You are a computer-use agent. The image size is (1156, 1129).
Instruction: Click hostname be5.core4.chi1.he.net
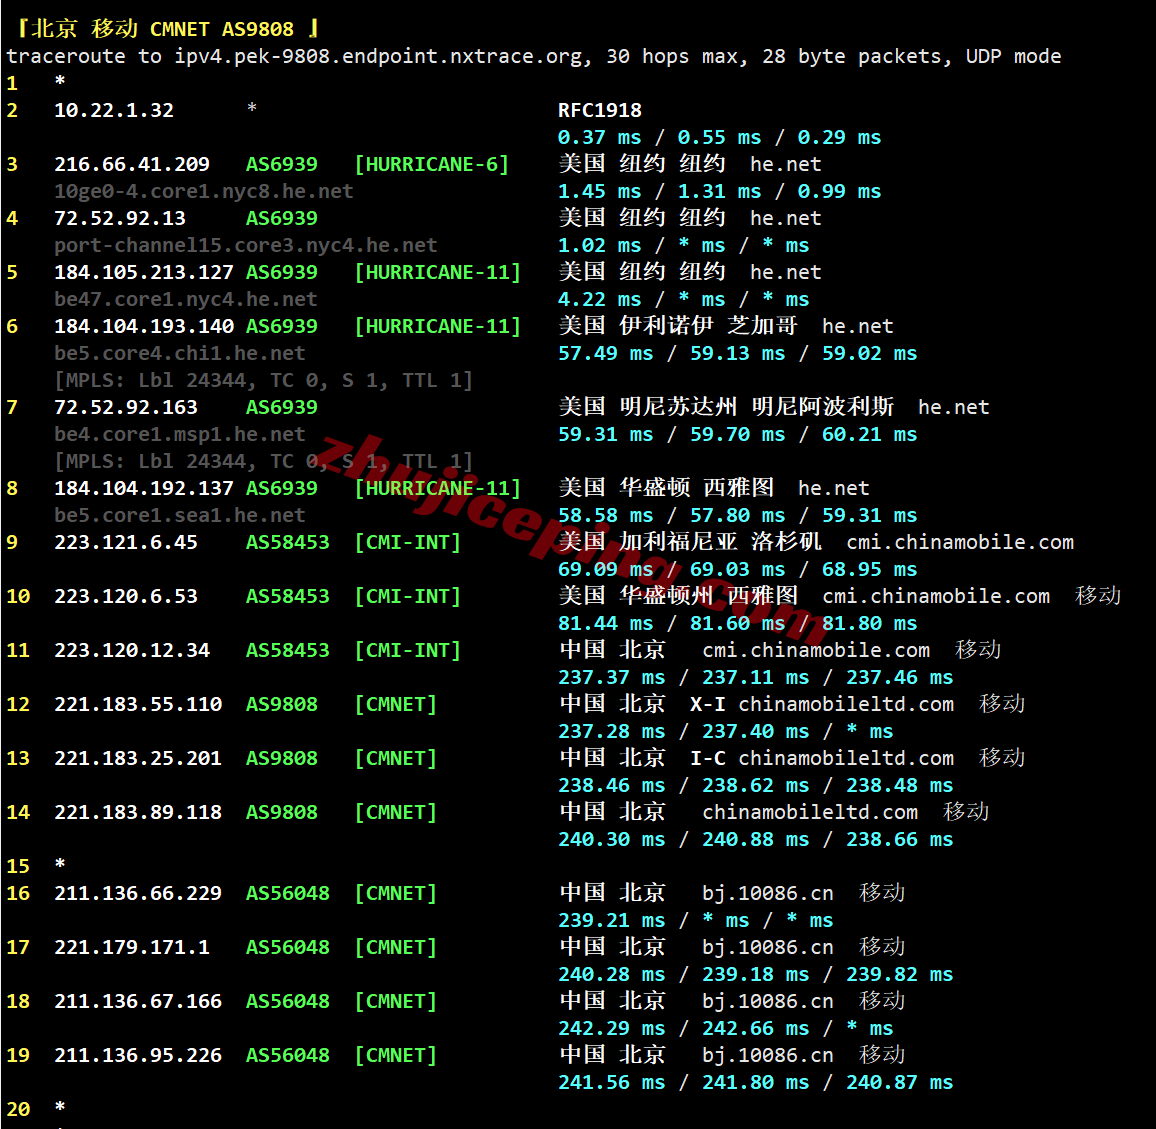pos(180,354)
